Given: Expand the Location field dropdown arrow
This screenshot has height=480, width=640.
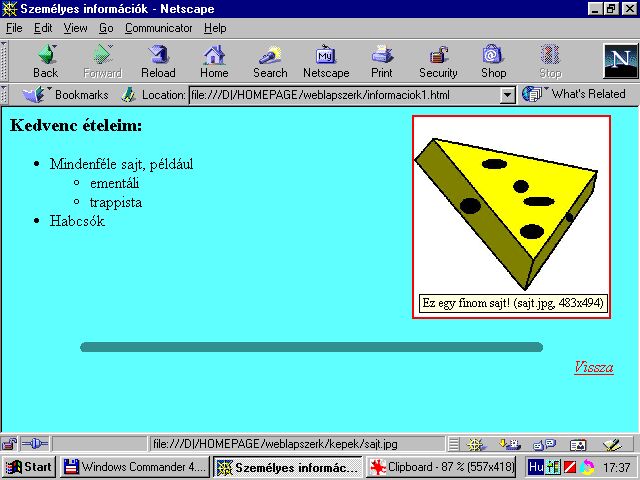Looking at the screenshot, I should (507, 95).
